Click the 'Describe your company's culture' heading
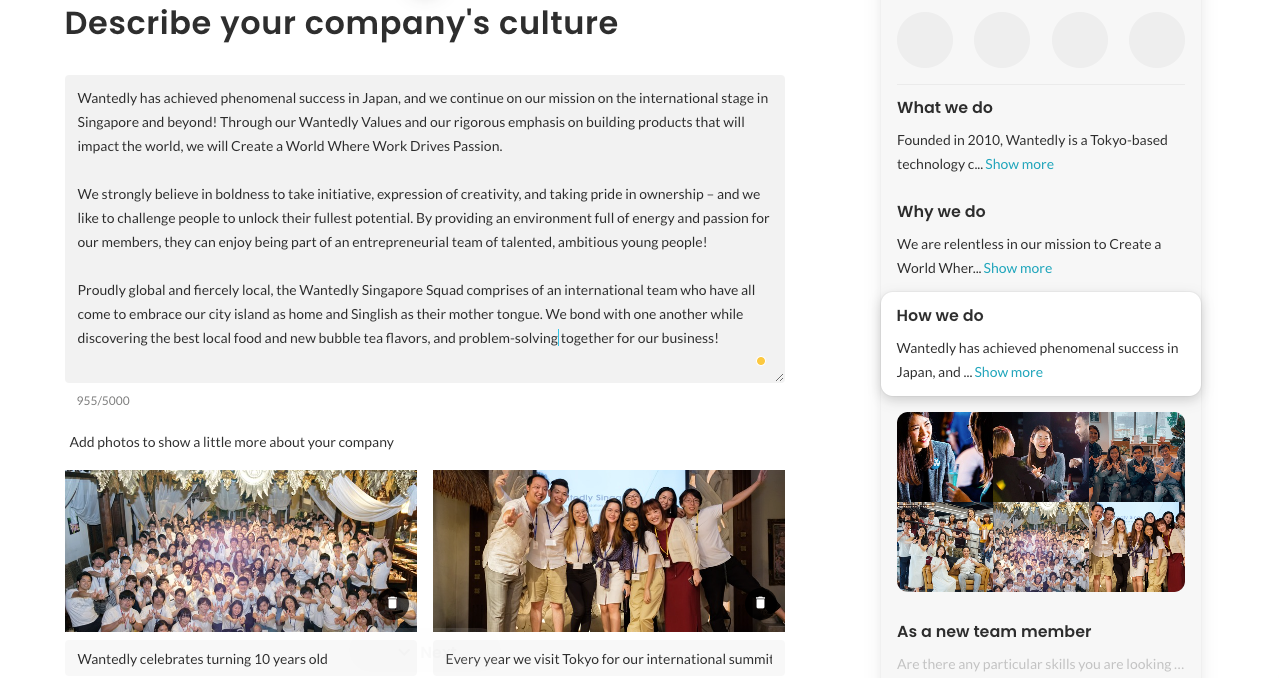This screenshot has height=678, width=1279. [342, 23]
